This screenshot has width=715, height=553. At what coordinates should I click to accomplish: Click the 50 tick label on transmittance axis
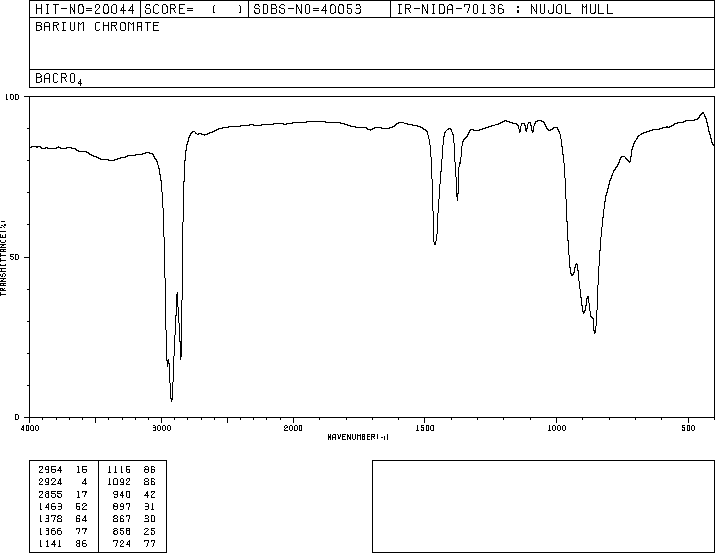pos(15,257)
